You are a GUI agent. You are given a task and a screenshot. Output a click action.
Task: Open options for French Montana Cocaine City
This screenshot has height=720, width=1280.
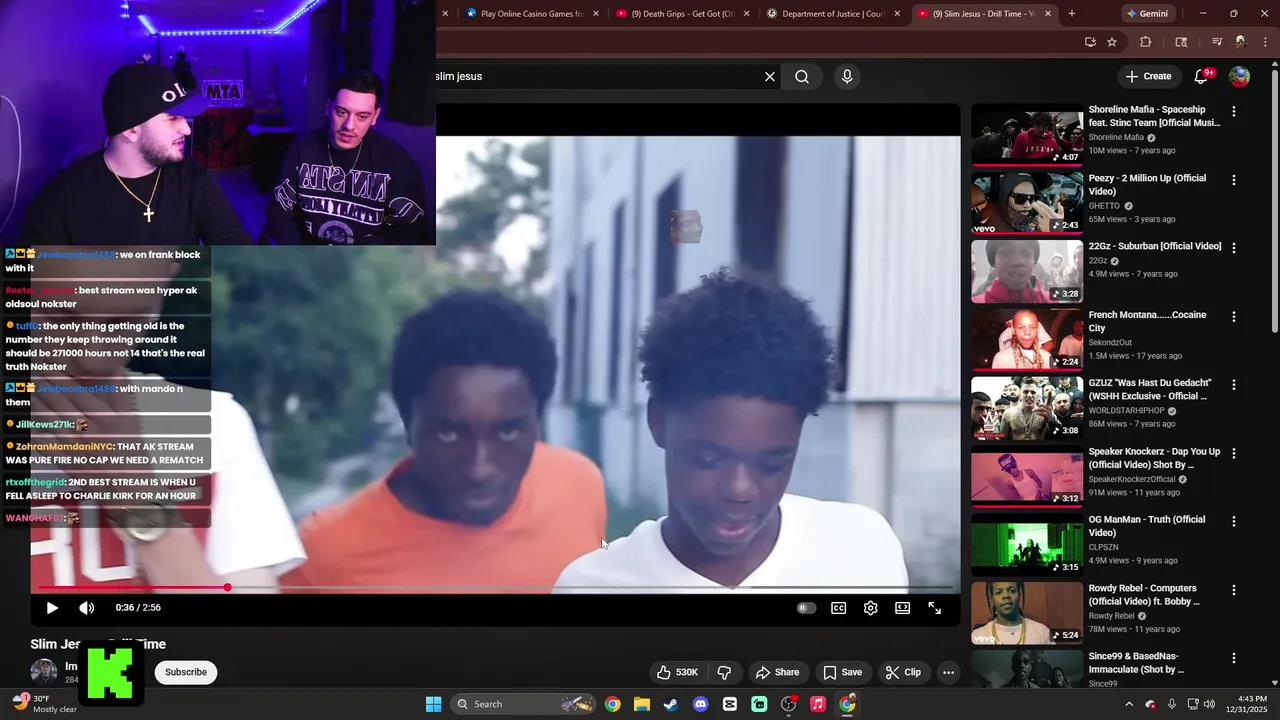click(x=1233, y=317)
